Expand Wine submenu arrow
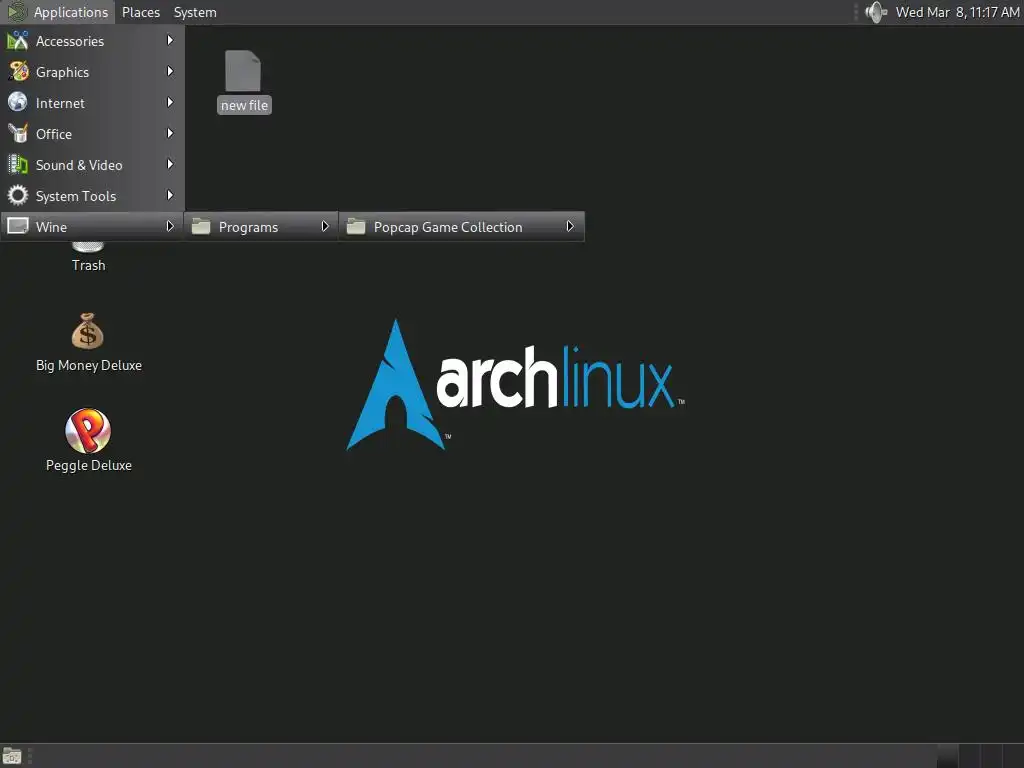The image size is (1024, 768). click(170, 226)
